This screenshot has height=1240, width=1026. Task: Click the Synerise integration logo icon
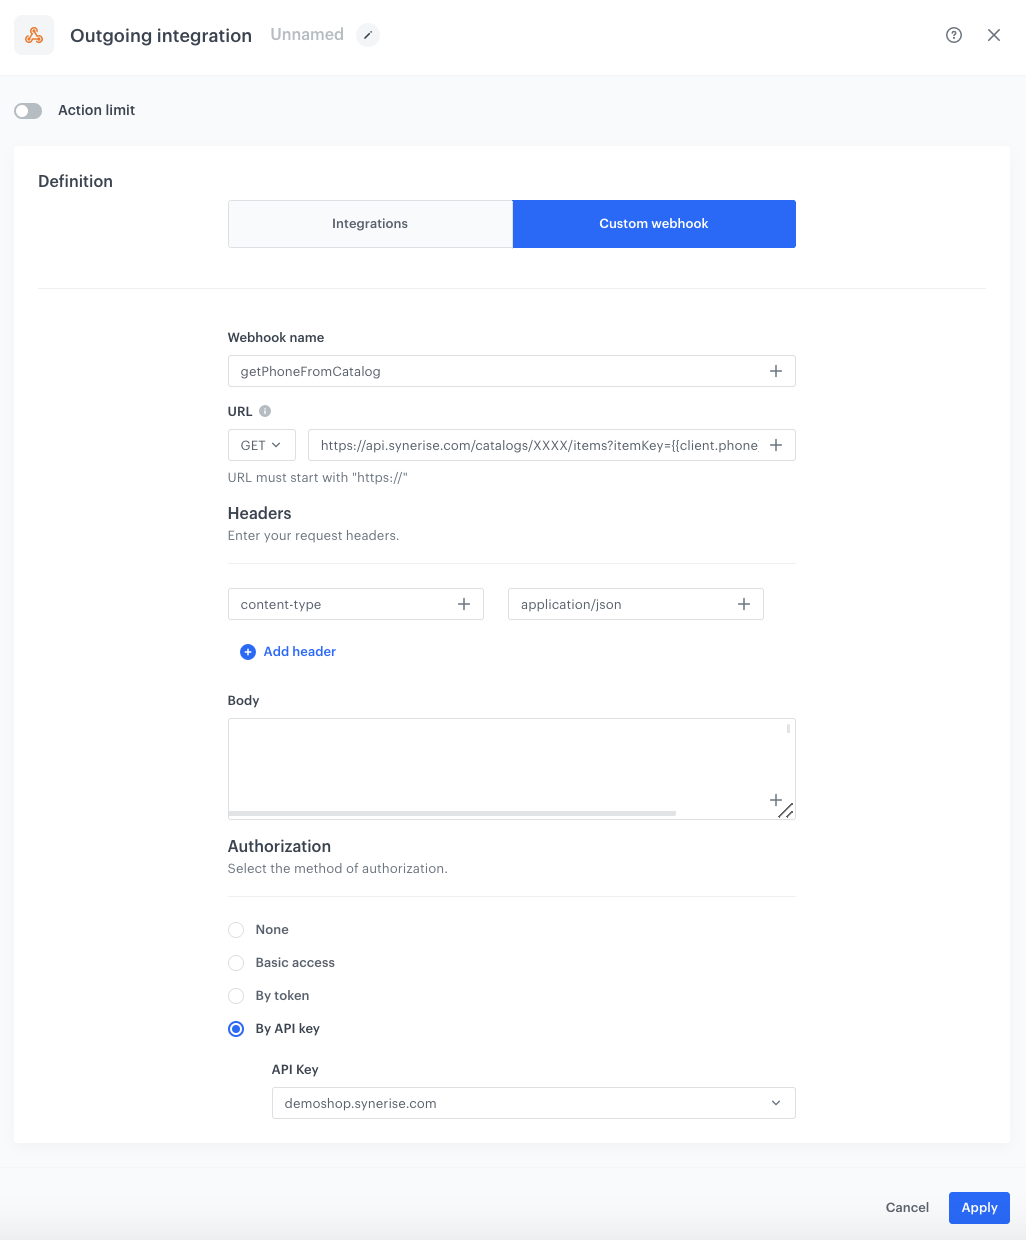(x=34, y=35)
